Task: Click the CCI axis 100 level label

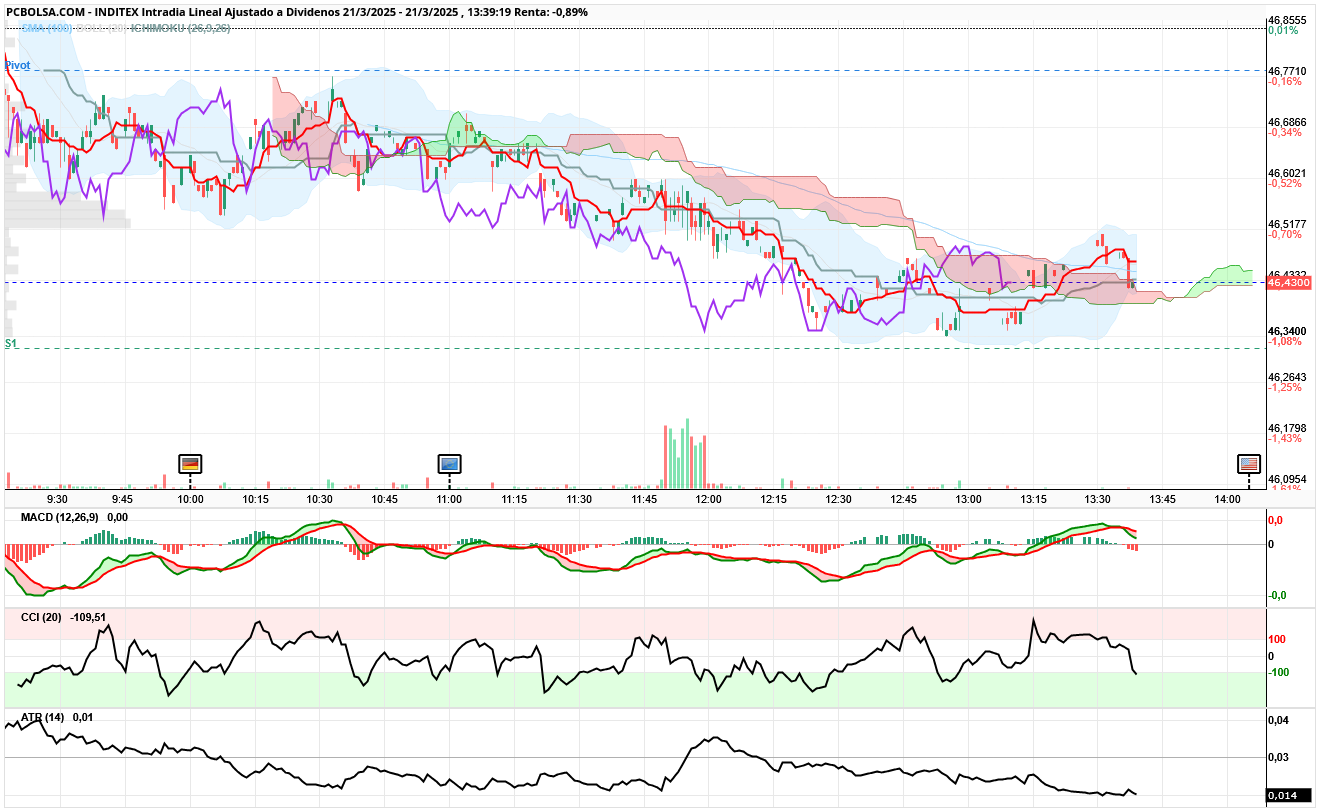Action: click(1277, 639)
